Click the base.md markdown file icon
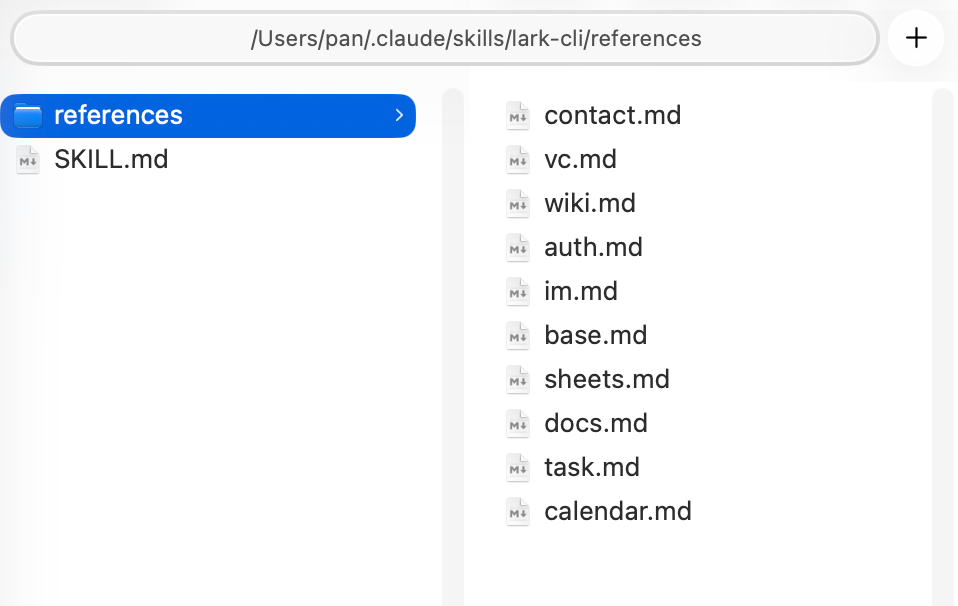Viewport: 958px width, 606px height. tap(518, 336)
